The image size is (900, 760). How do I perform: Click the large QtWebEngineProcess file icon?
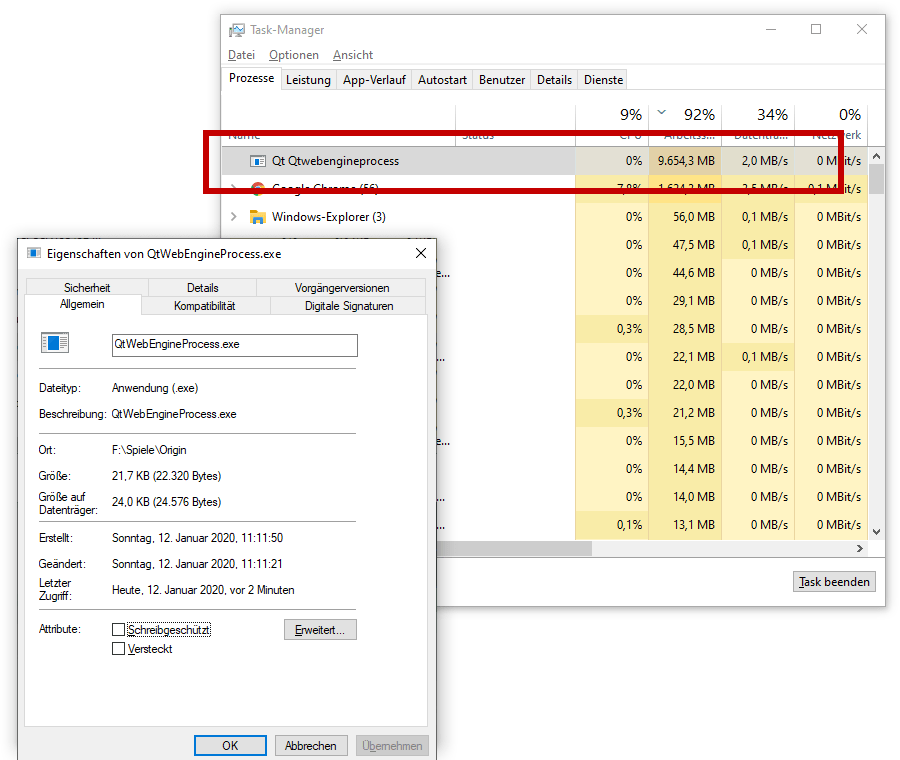tap(55, 344)
